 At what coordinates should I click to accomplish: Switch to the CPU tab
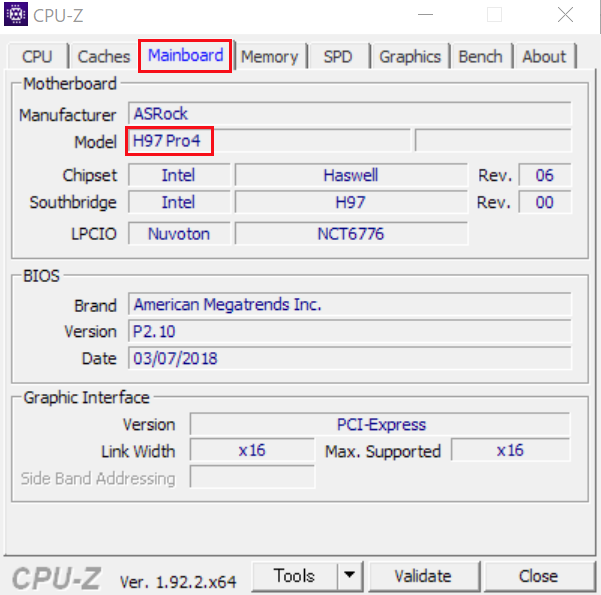pos(37,56)
